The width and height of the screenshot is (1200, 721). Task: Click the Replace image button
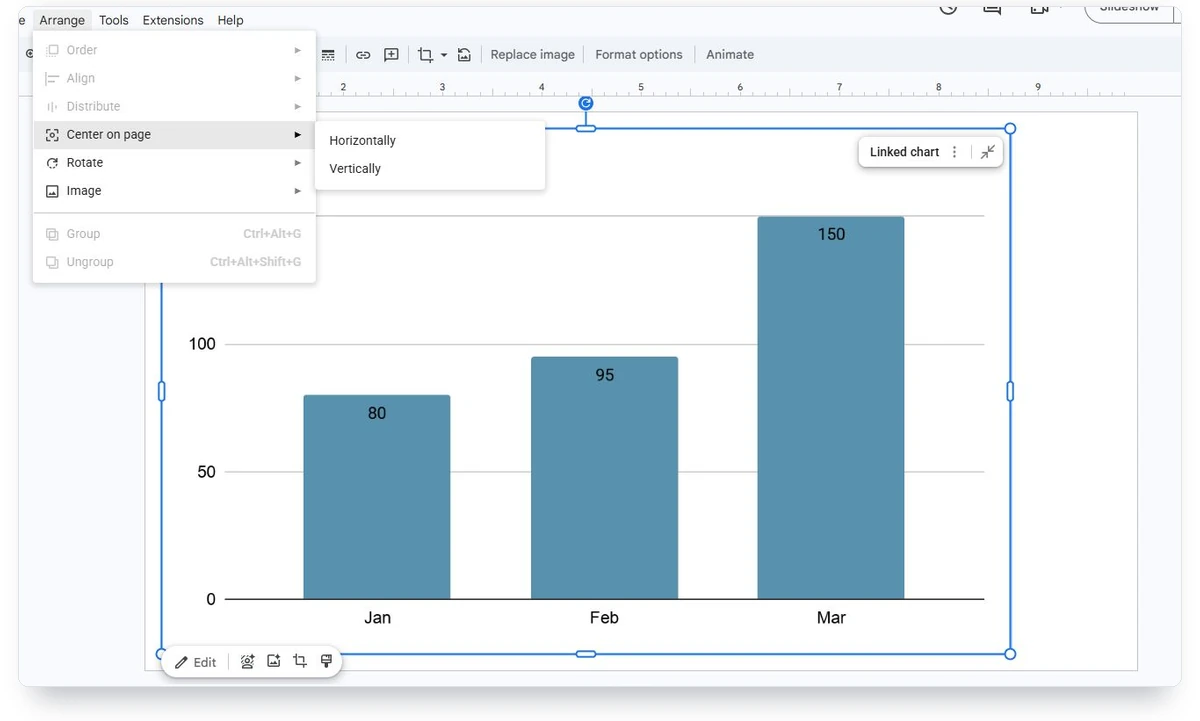click(x=533, y=55)
